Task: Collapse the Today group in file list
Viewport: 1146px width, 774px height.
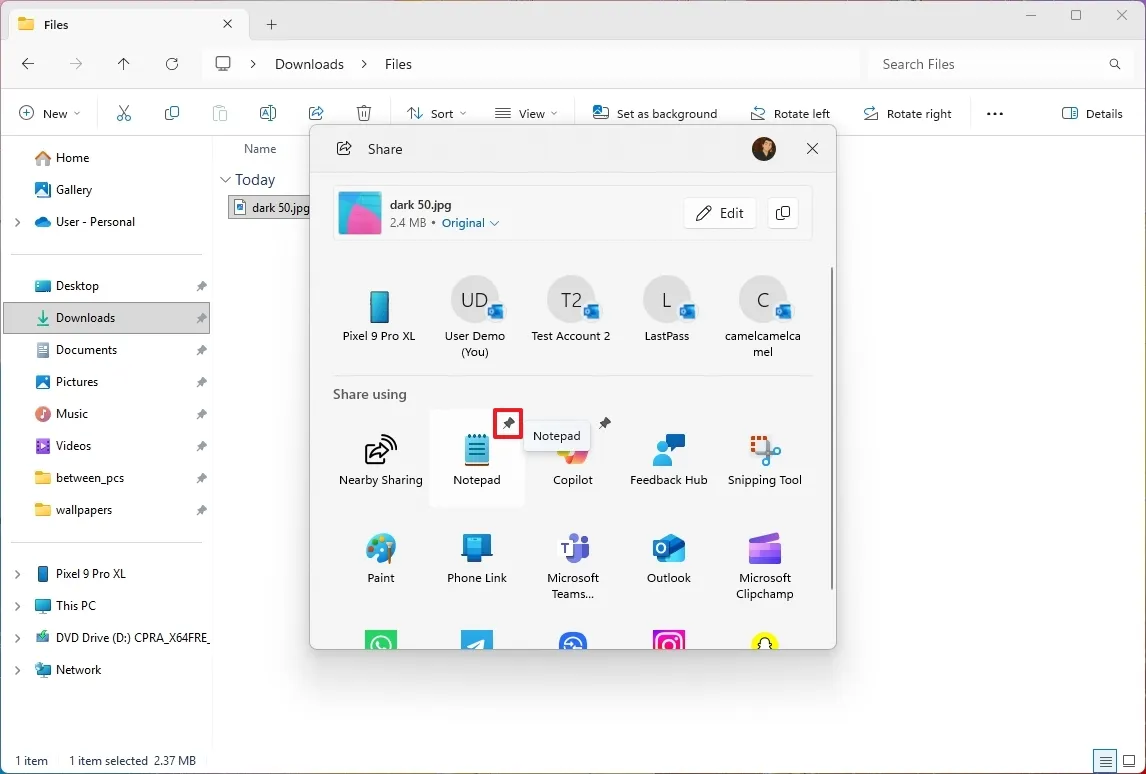Action: pos(225,180)
